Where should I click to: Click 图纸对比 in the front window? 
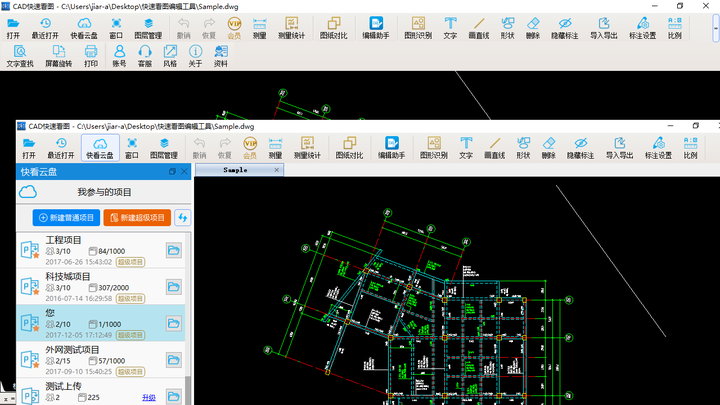[349, 148]
